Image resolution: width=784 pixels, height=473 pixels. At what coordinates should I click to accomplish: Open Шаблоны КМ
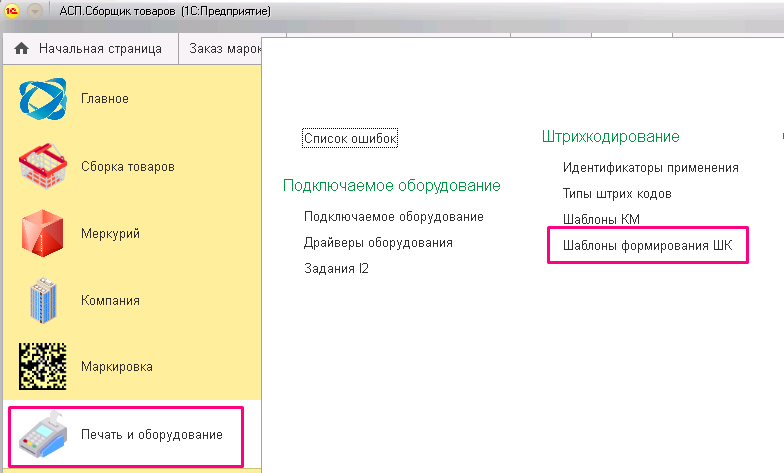pos(601,219)
